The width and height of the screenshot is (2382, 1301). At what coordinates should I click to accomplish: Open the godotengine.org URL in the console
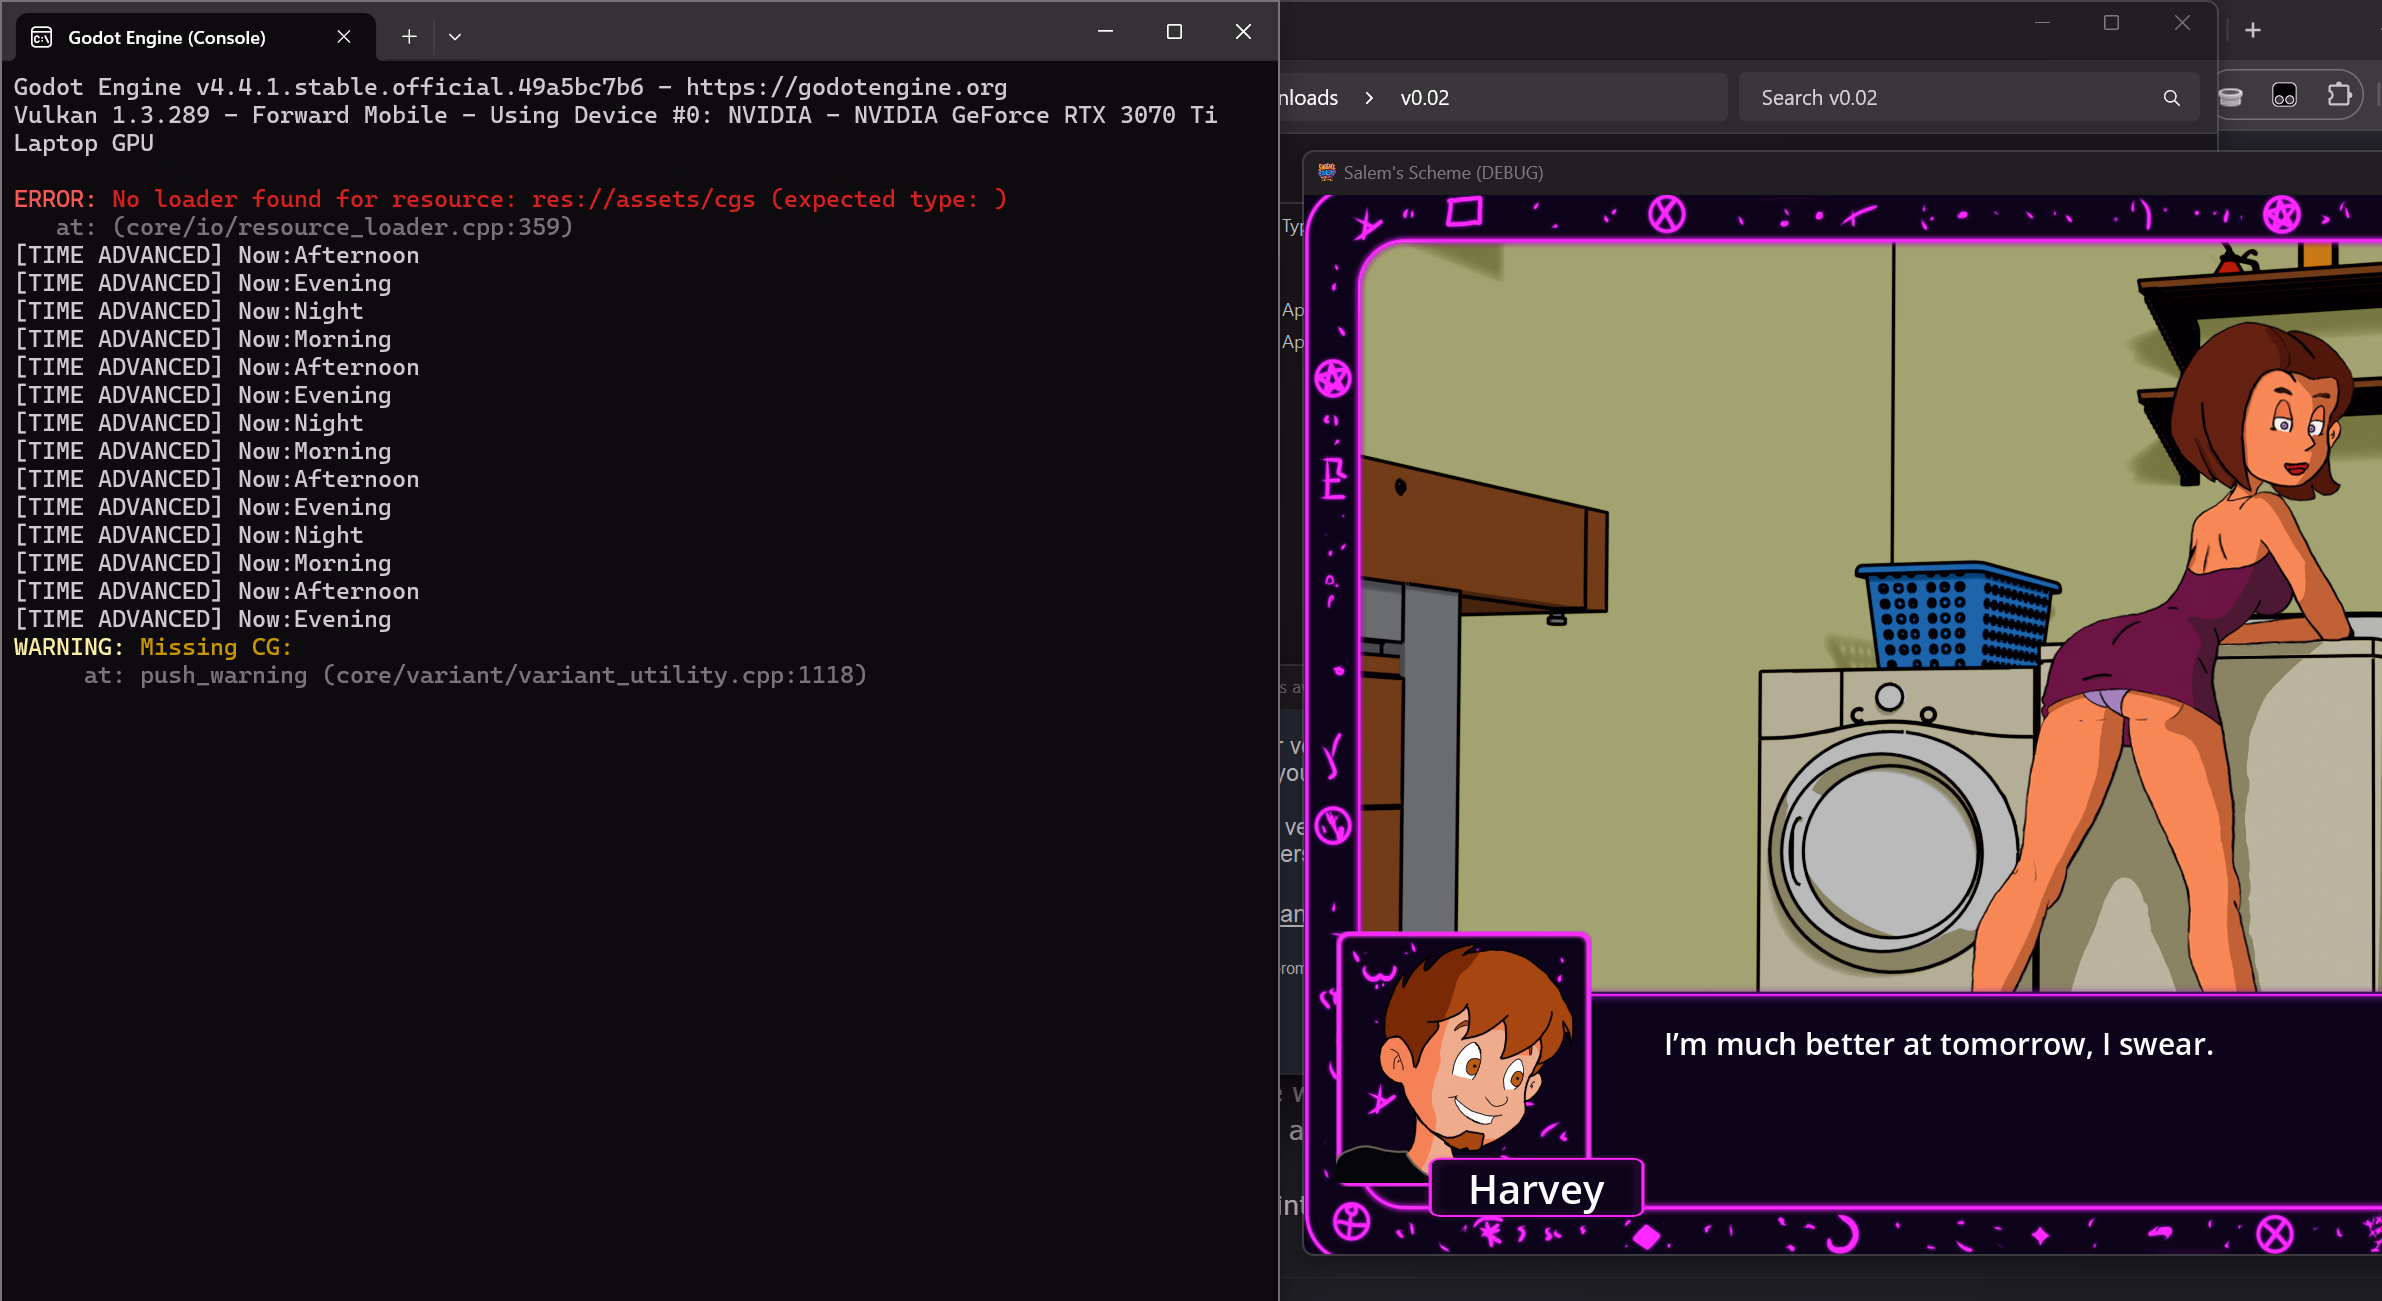pos(846,87)
